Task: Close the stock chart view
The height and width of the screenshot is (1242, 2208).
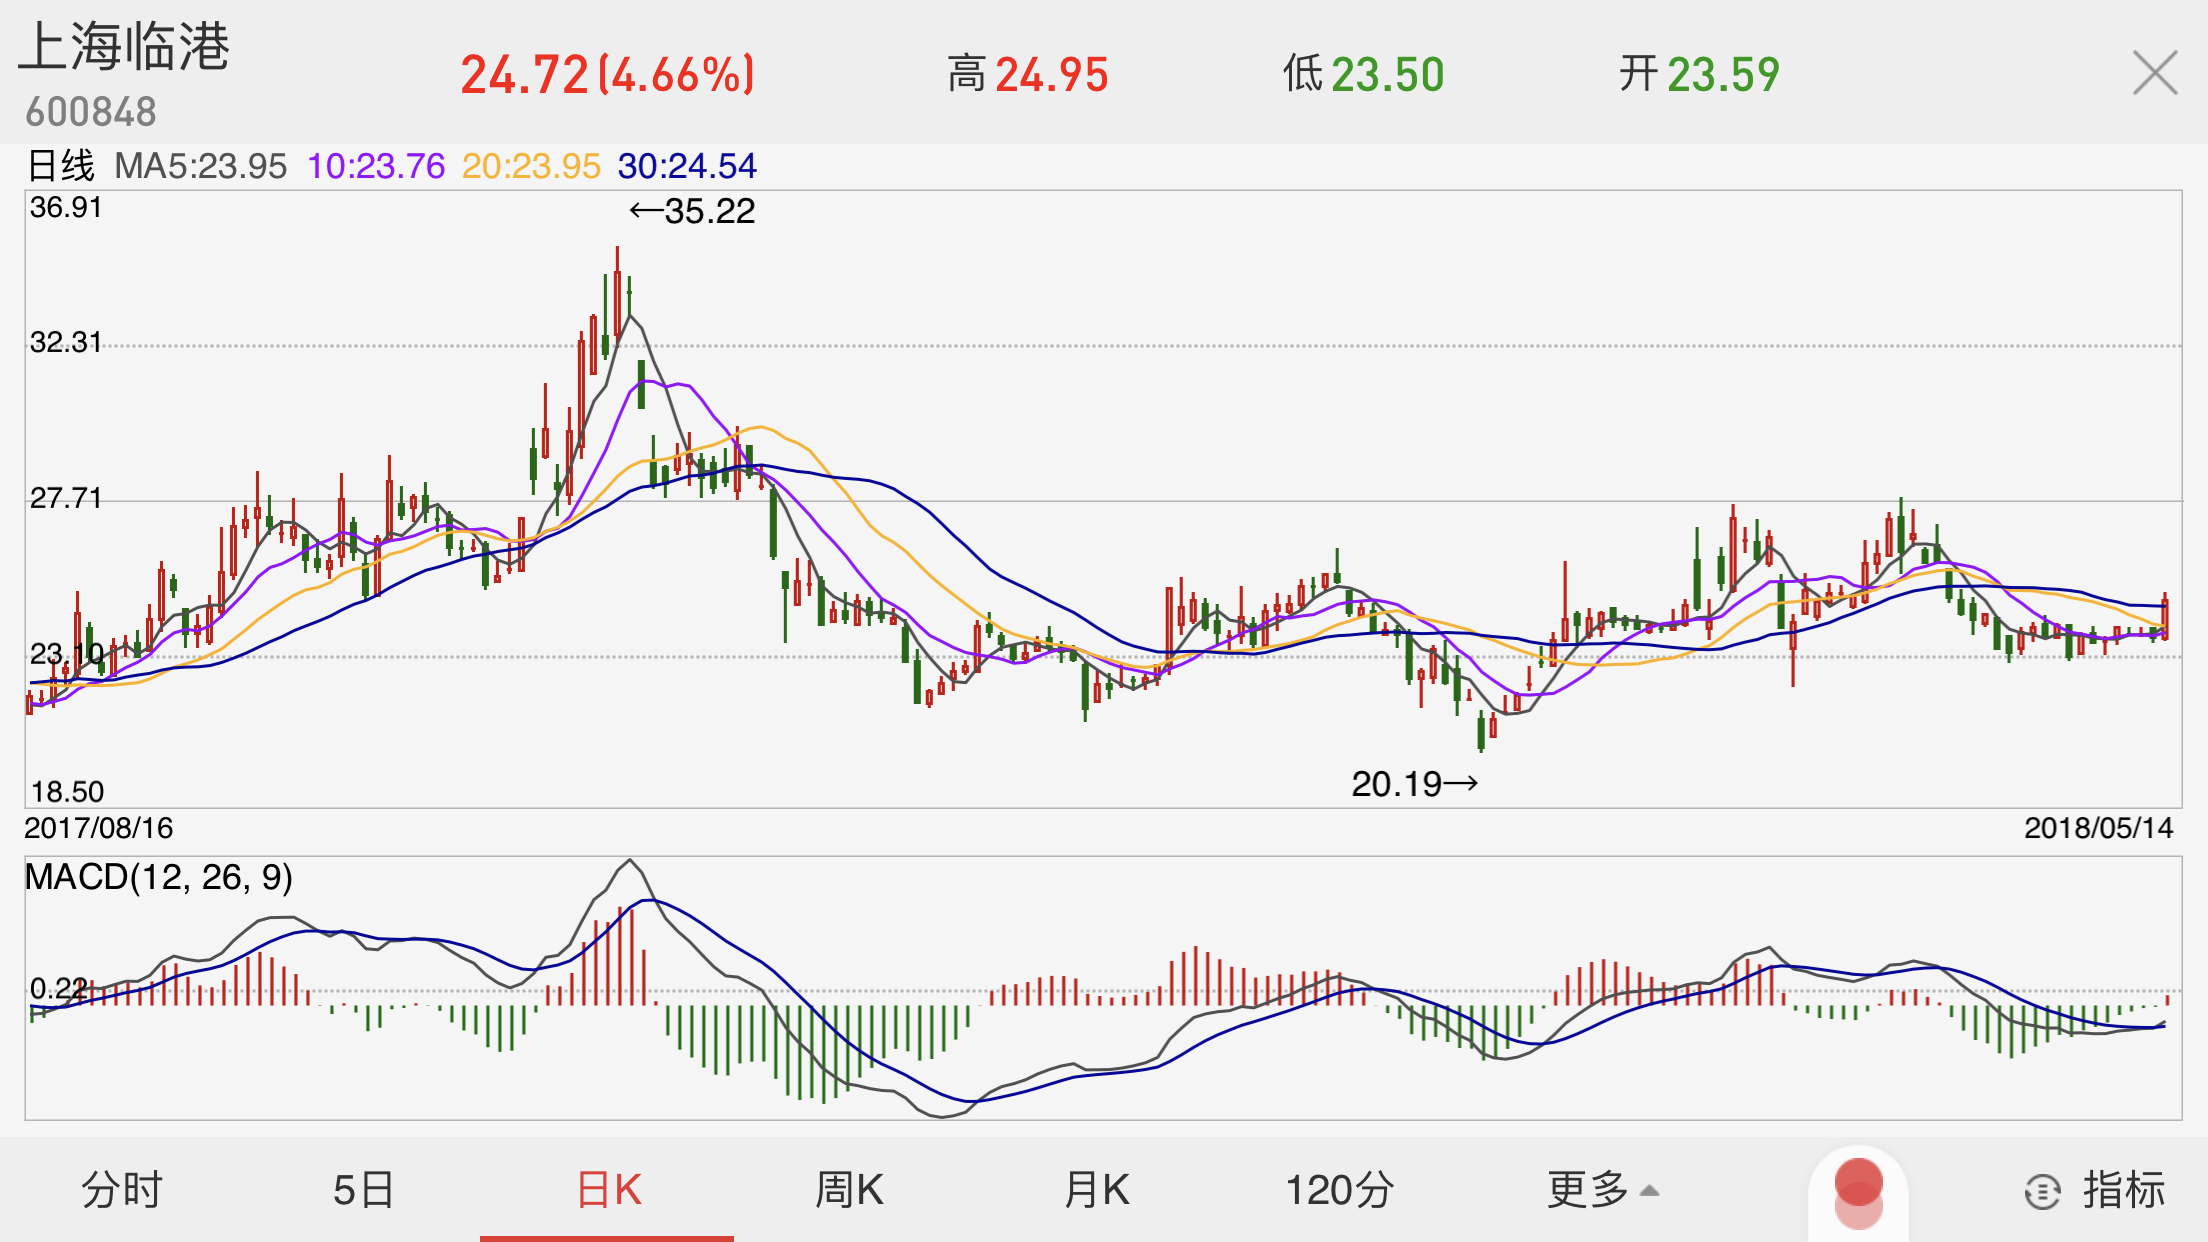Action: [x=2154, y=73]
